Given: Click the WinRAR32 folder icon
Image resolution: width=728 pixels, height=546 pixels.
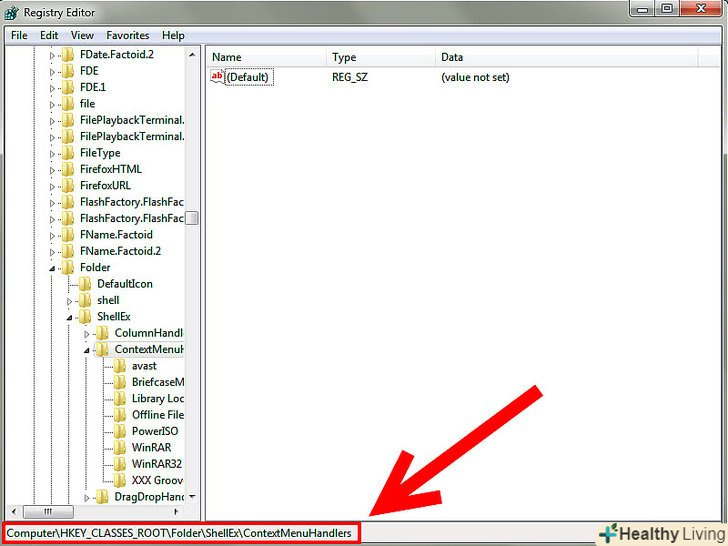Looking at the screenshot, I should click(120, 464).
